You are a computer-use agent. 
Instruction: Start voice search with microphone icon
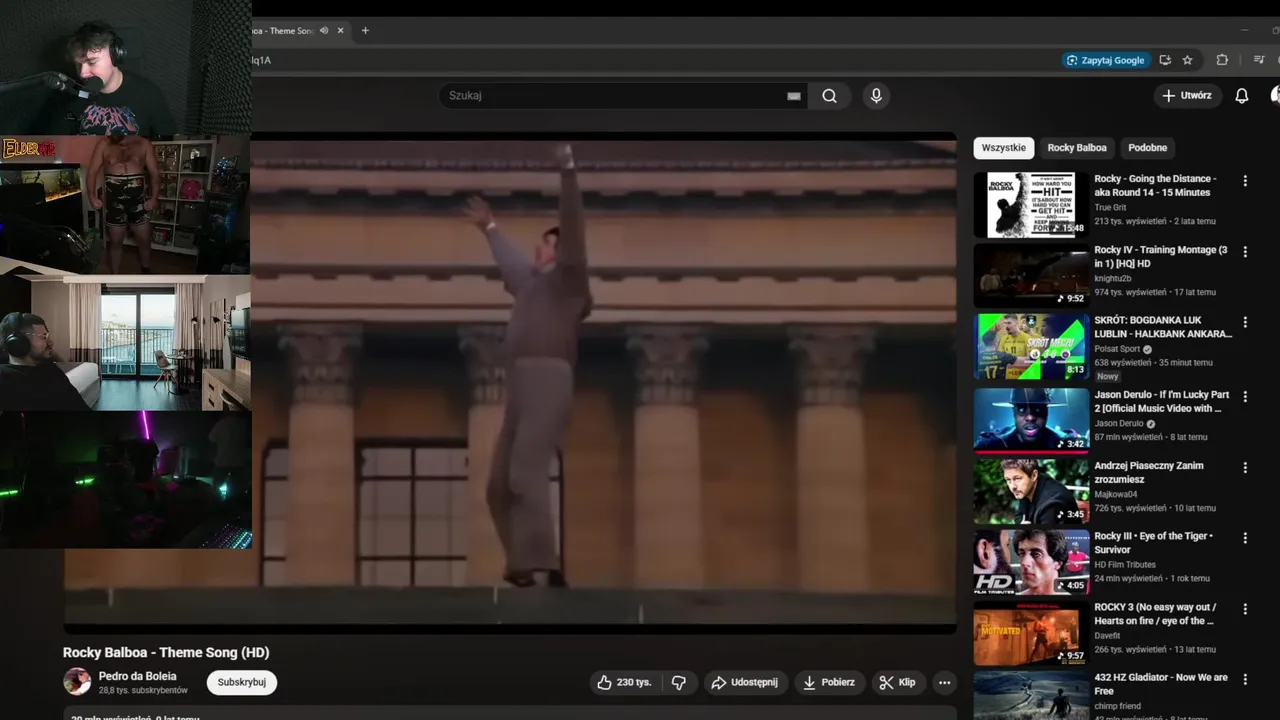(876, 96)
